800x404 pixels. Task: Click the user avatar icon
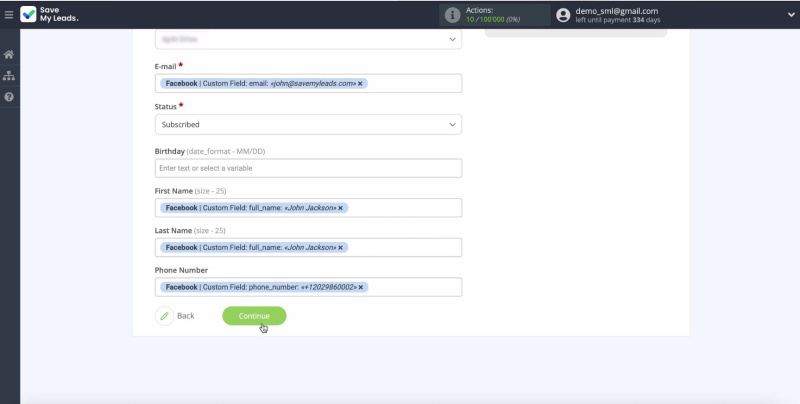tap(563, 15)
